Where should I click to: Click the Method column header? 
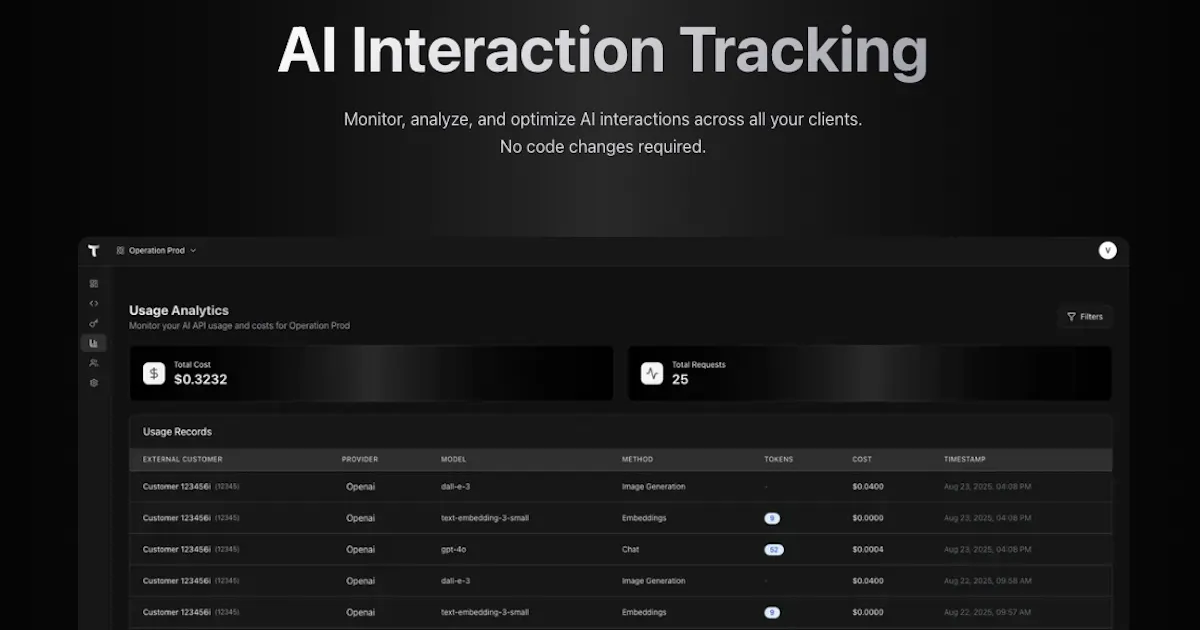pyautogui.click(x=637, y=459)
